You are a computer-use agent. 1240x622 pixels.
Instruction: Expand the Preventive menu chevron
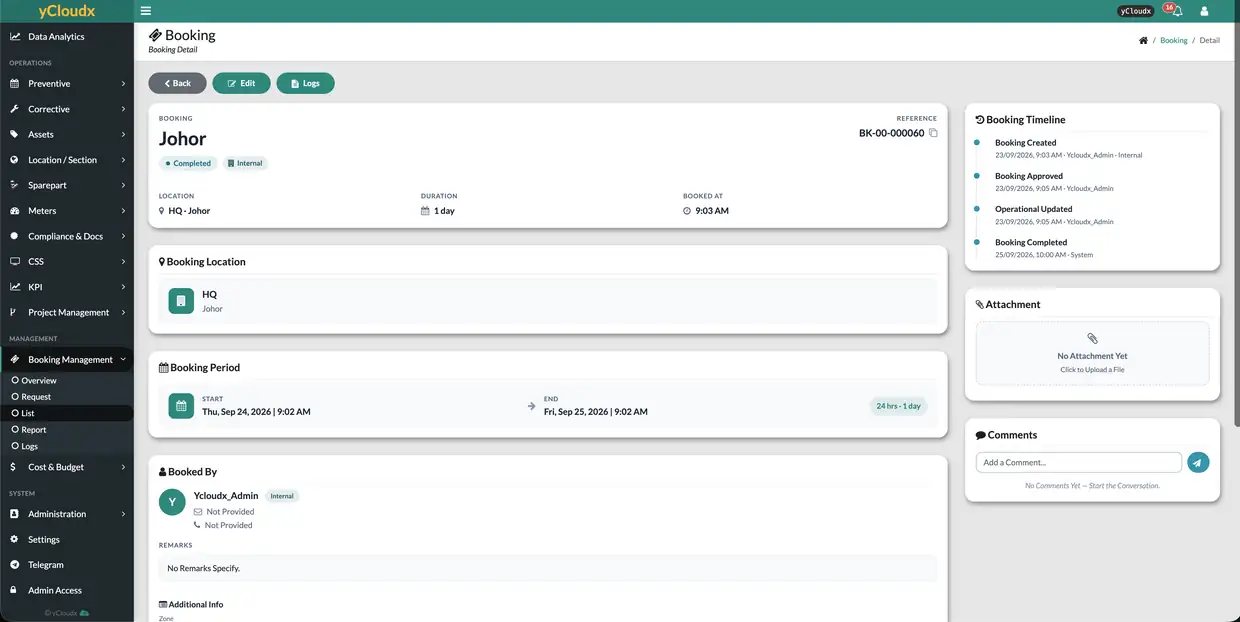(x=123, y=84)
